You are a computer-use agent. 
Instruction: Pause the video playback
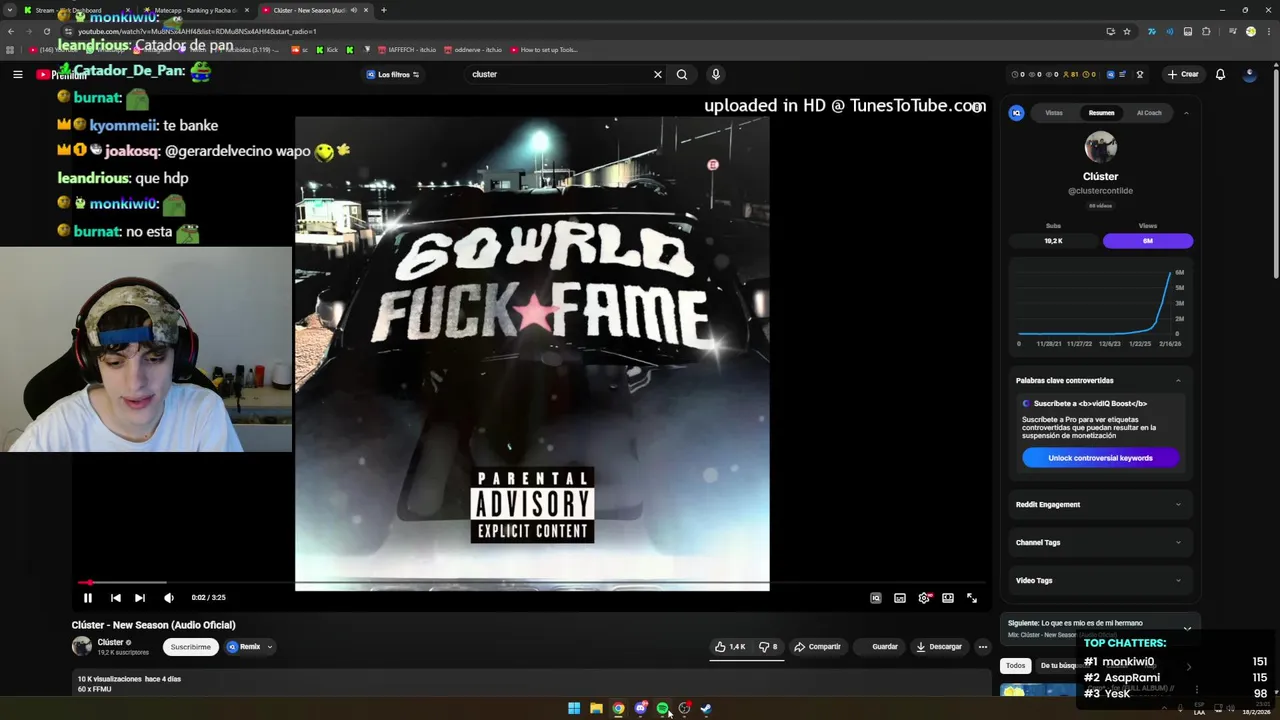point(88,598)
